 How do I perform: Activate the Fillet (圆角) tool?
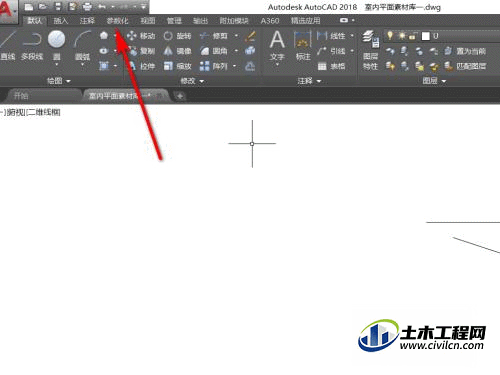(x=213, y=51)
